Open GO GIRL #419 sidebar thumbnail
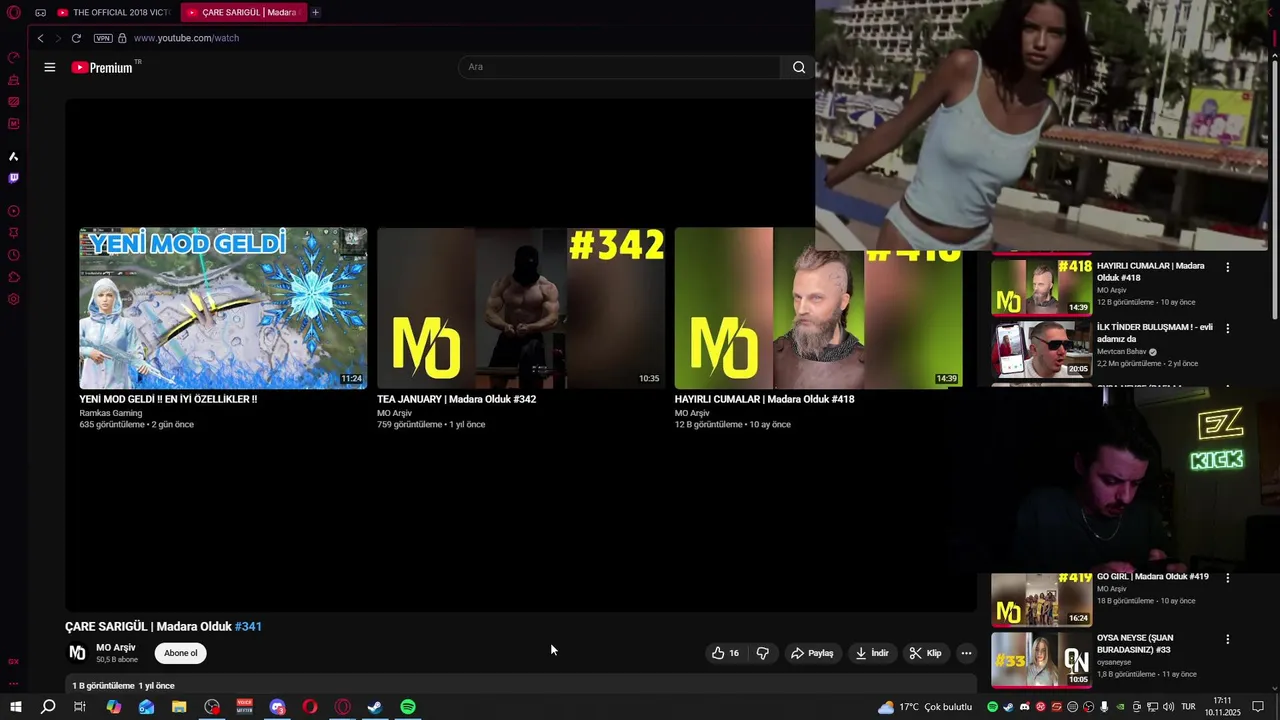 [1041, 598]
